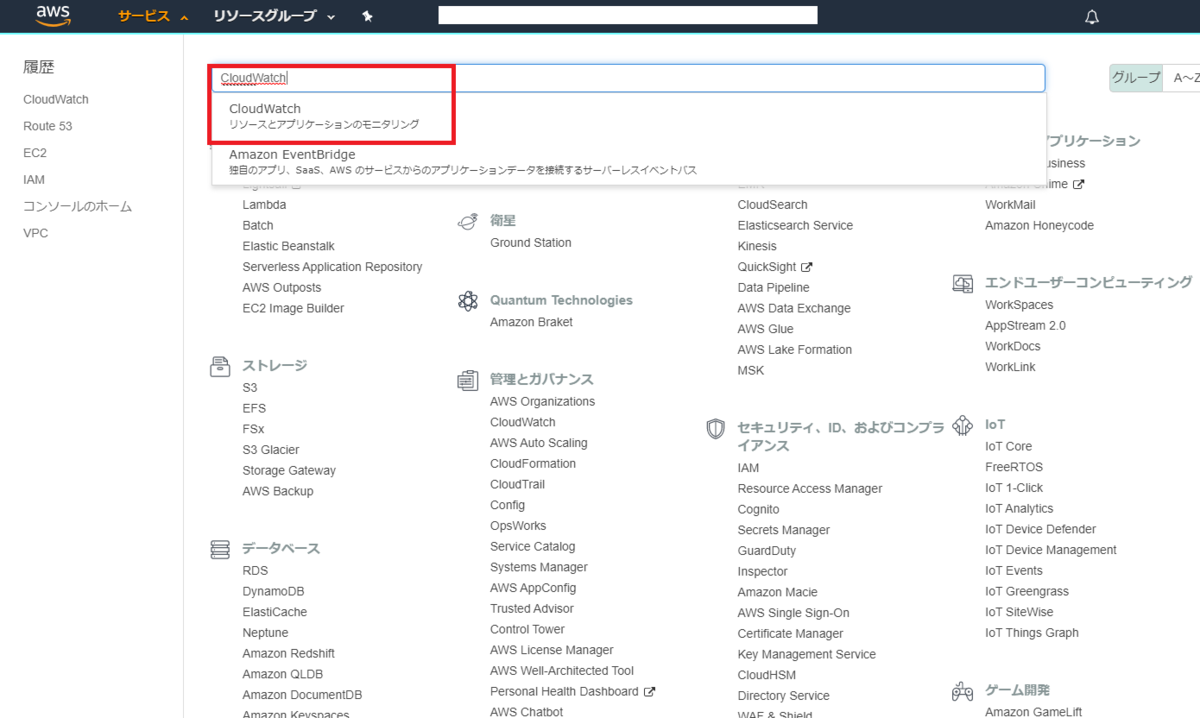Open Ground Station
Screen dimensions: 1200x718
531,243
